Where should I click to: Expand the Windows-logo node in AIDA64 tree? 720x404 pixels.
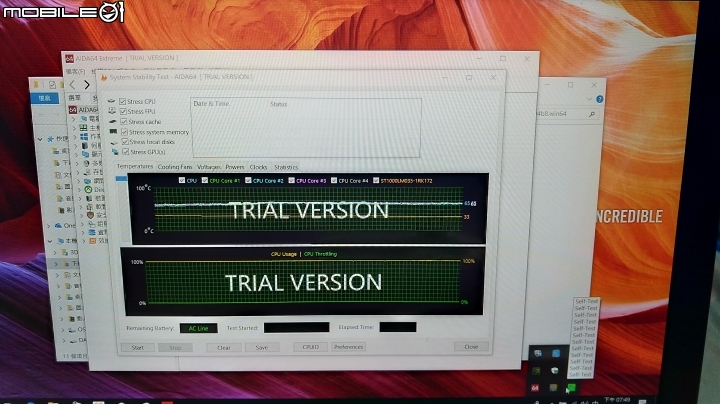[x=75, y=137]
